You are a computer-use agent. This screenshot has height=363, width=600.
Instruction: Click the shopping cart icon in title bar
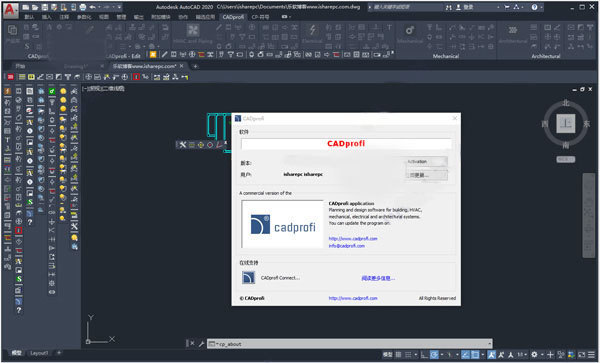click(x=507, y=7)
